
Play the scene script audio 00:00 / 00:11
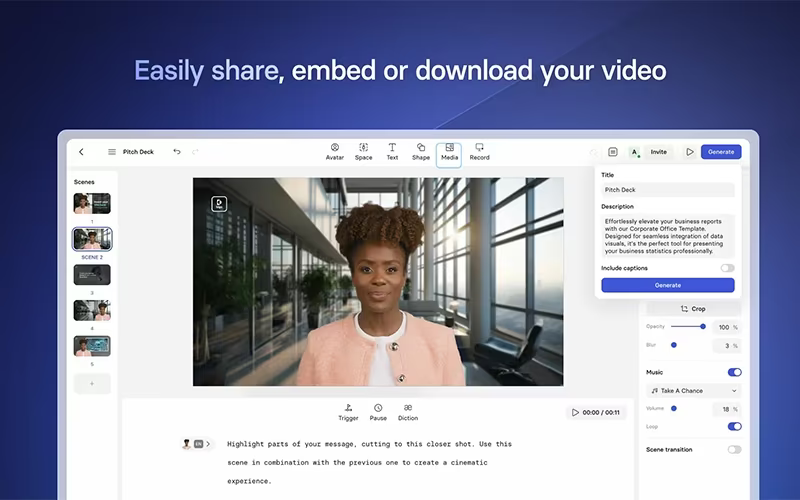coord(596,412)
